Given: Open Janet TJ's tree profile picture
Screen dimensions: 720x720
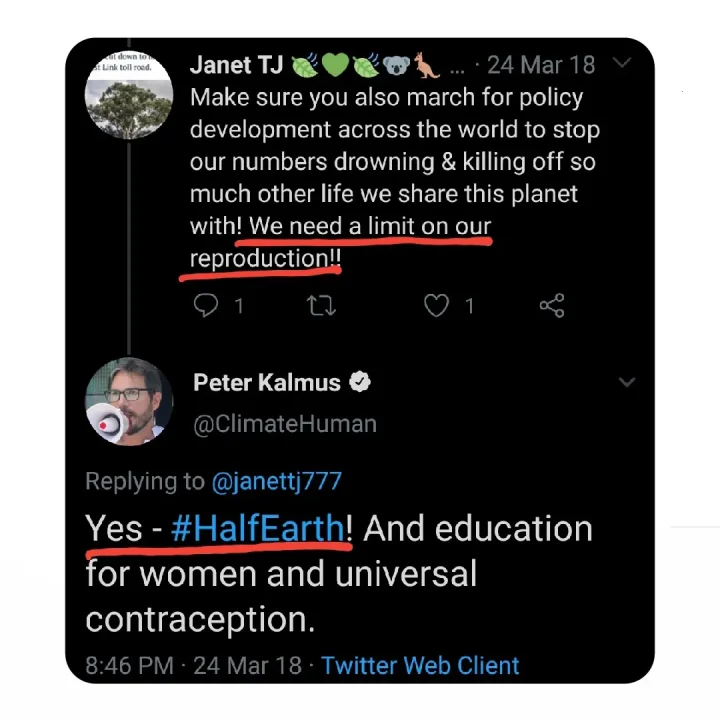Looking at the screenshot, I should (128, 96).
